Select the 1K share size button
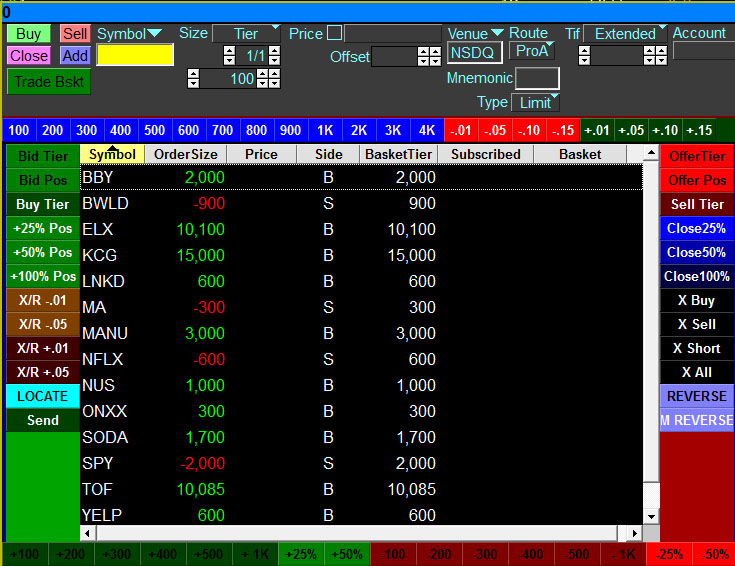Screen dimensions: 735x566 point(325,130)
